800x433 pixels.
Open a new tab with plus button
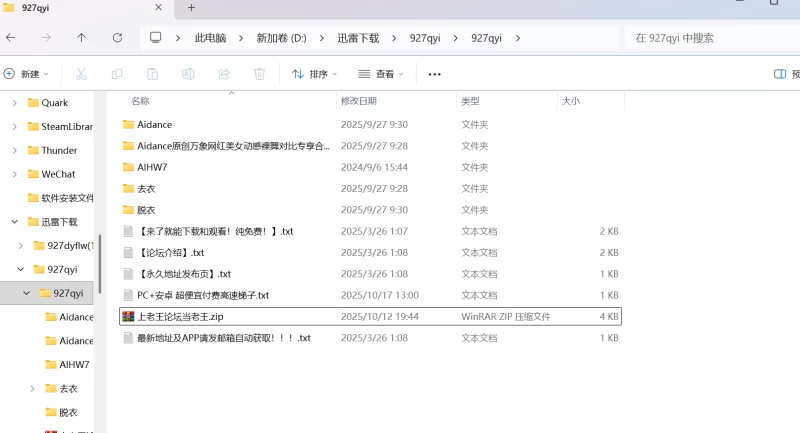point(191,8)
